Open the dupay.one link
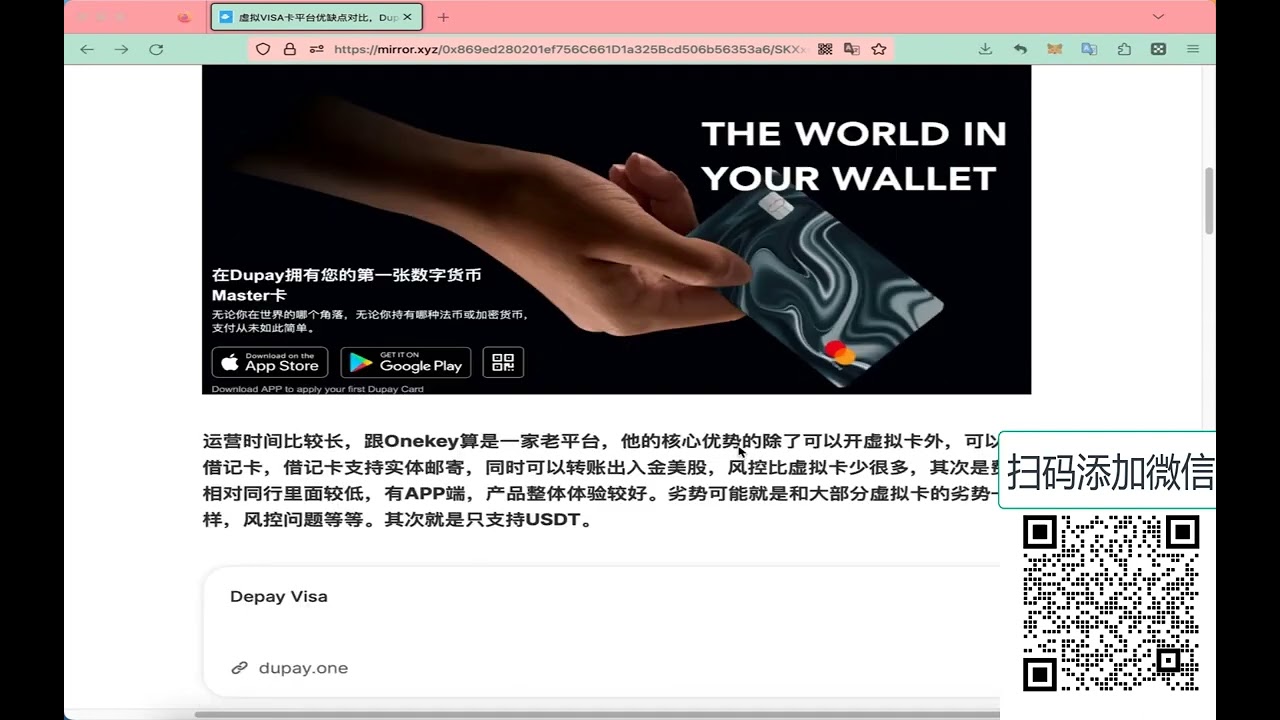Viewport: 1280px width, 720px height. coord(303,668)
